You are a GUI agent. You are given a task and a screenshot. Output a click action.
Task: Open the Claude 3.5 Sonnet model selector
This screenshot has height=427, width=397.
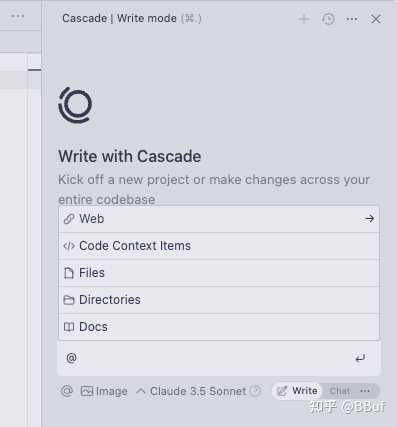[x=191, y=391]
